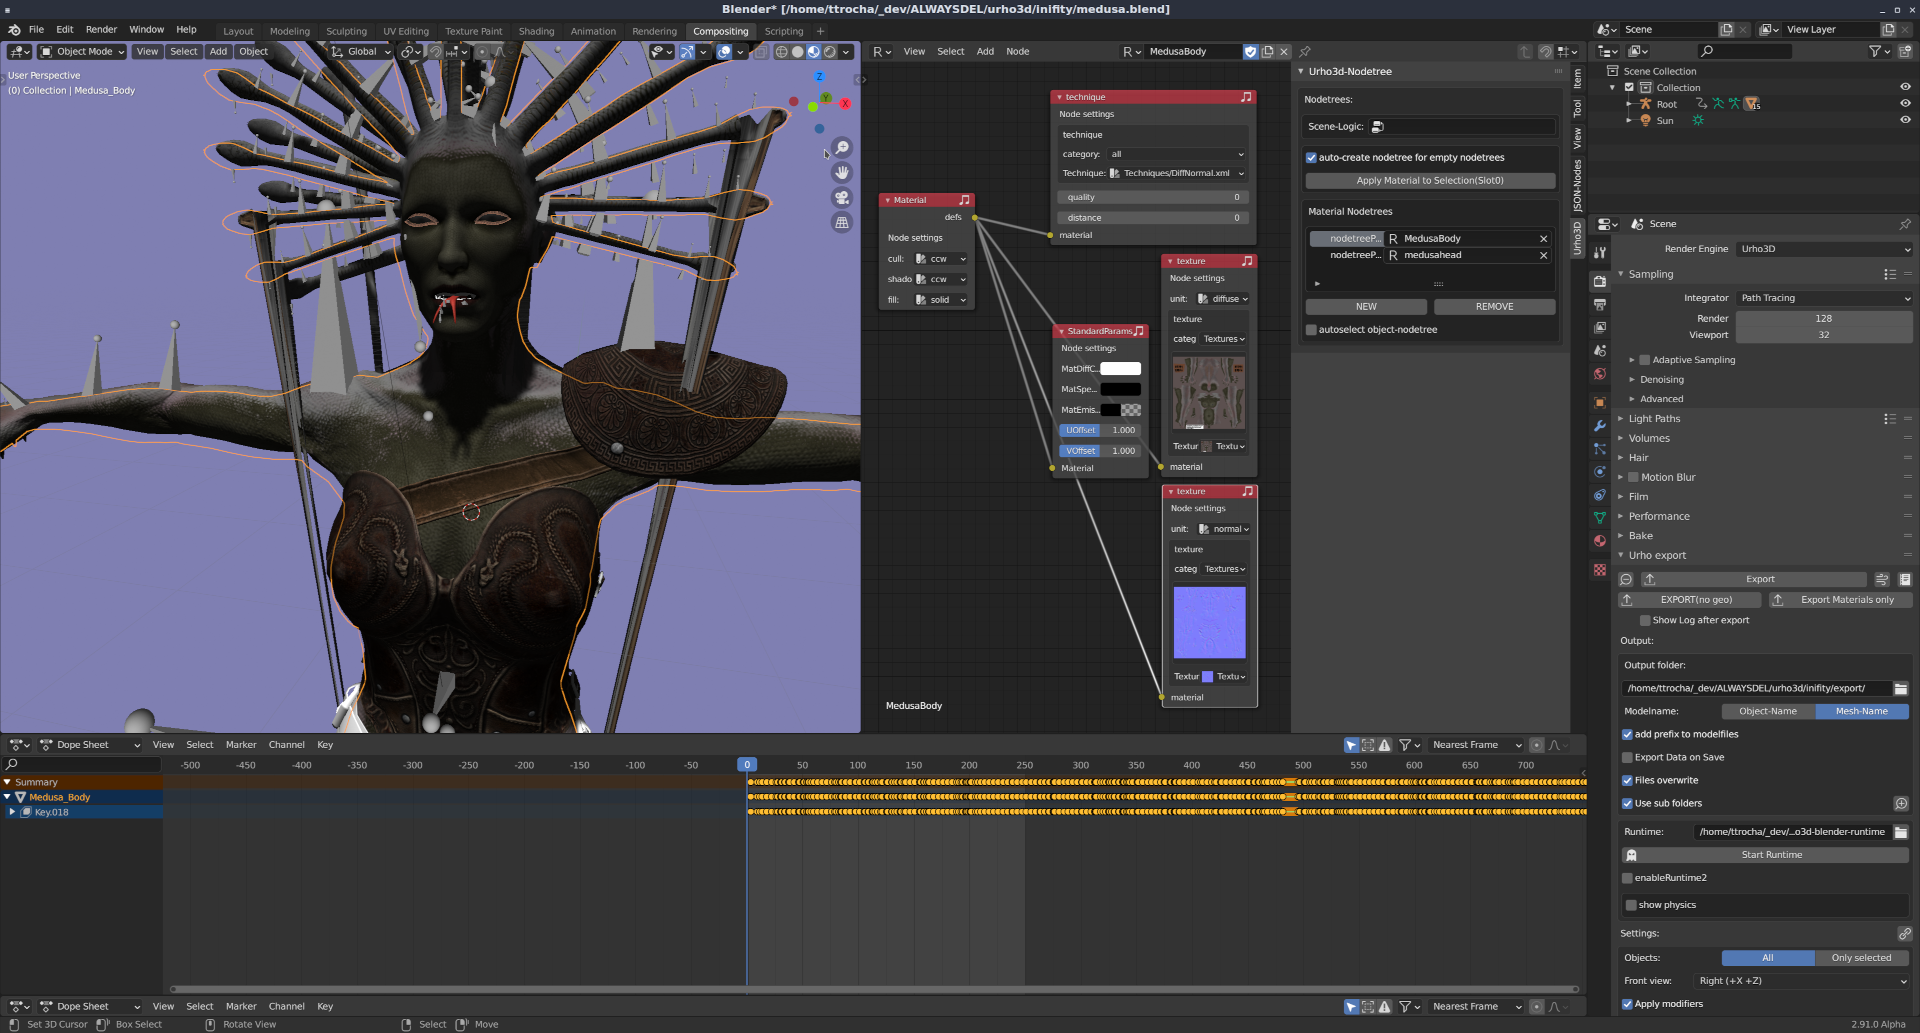Viewport: 1920px width, 1033px height.
Task: Open the Modifiers wrench tab icon
Action: (x=1600, y=425)
